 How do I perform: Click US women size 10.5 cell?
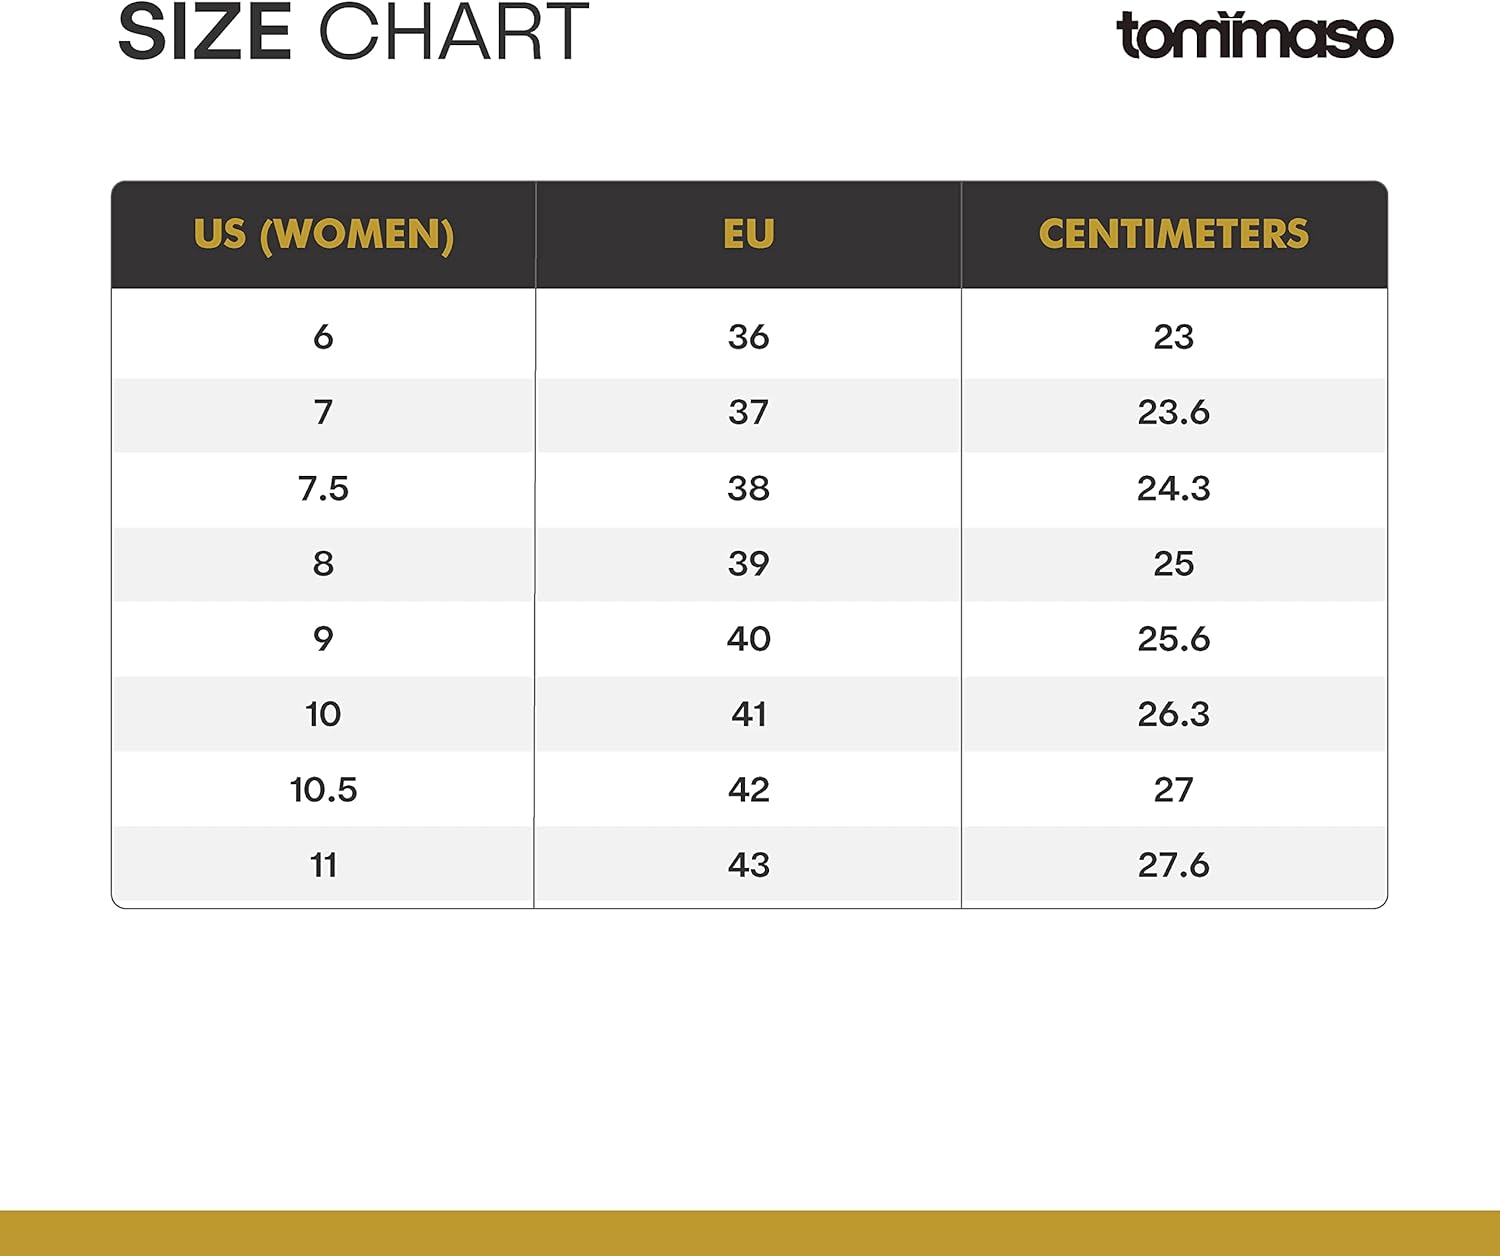pos(323,790)
